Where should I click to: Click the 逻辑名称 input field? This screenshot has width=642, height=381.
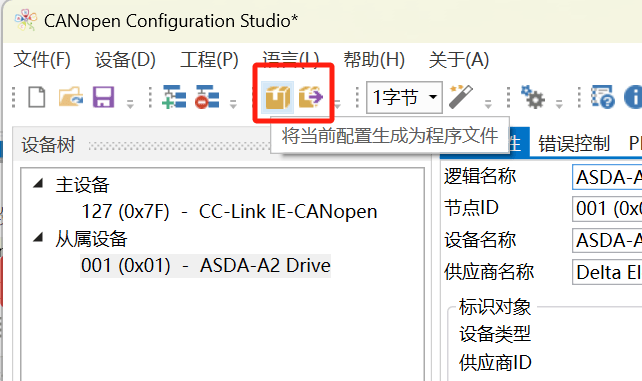607,177
